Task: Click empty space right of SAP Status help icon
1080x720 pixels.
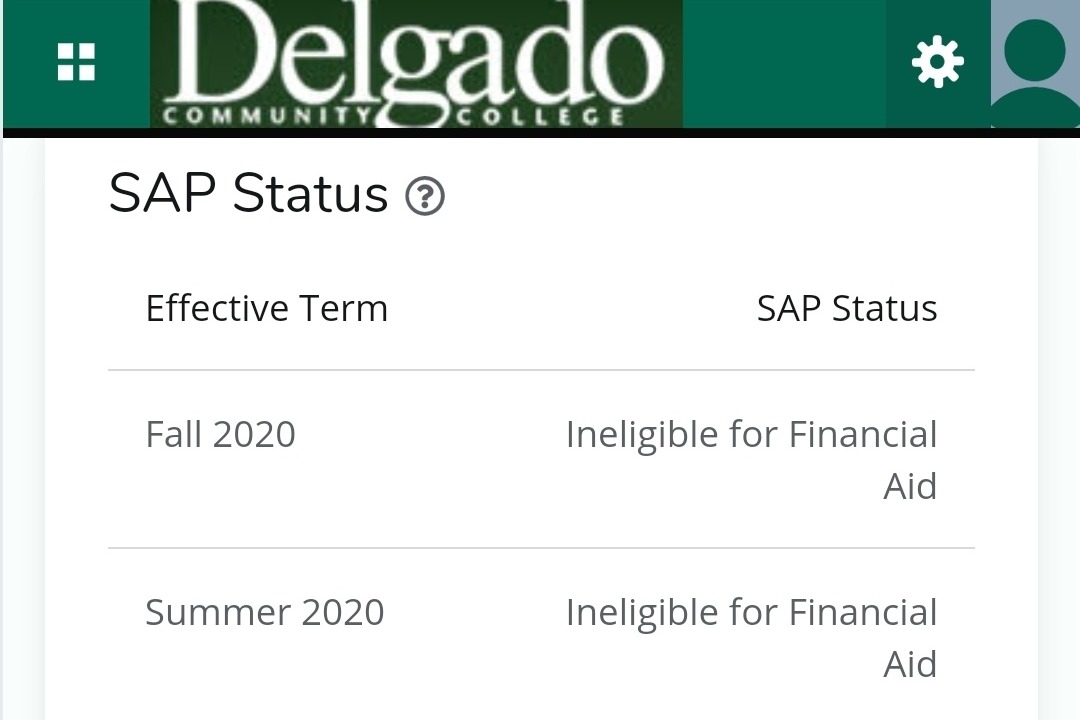Action: coord(700,195)
